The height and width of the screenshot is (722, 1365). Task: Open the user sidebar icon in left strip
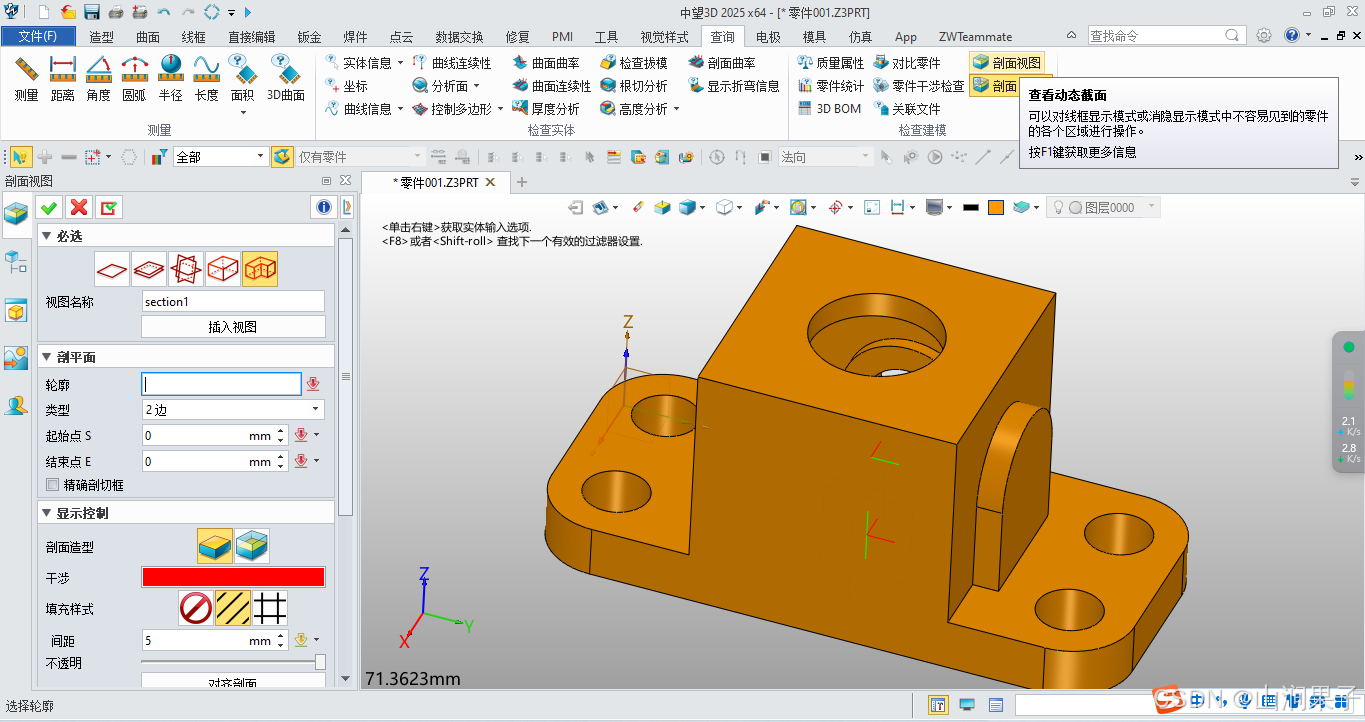16,406
